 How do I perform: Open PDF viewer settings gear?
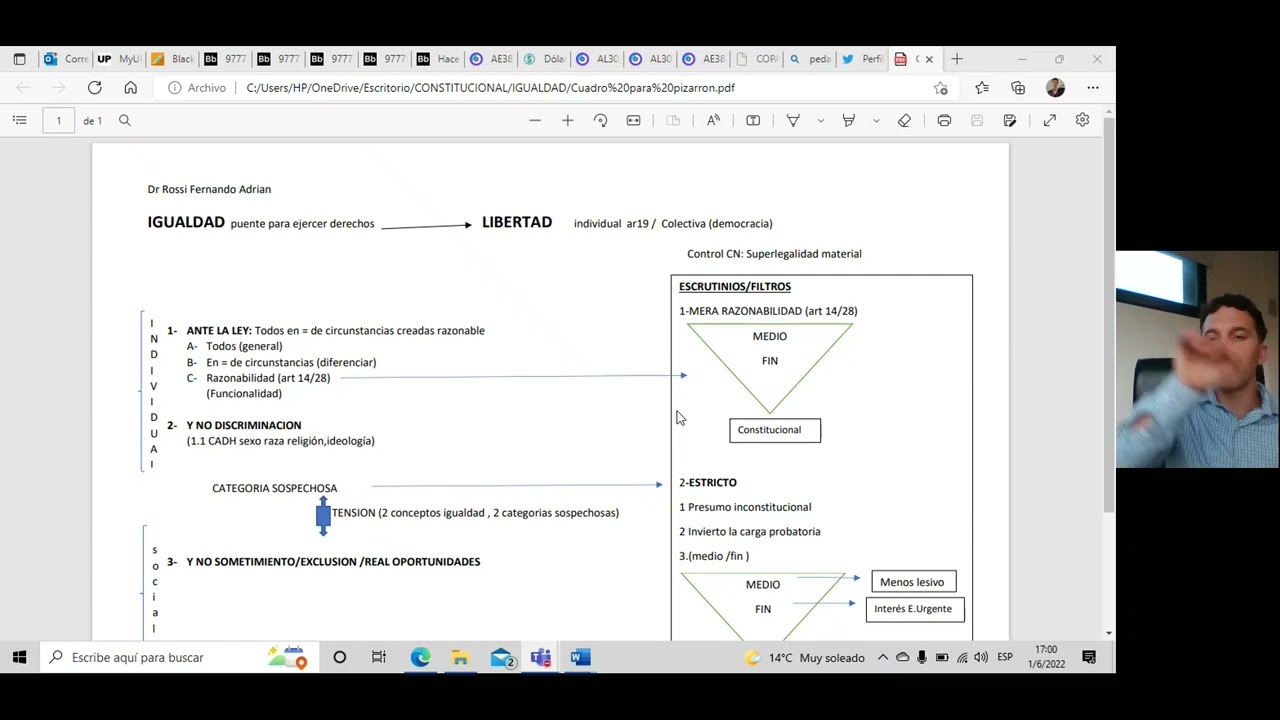[x=1082, y=120]
